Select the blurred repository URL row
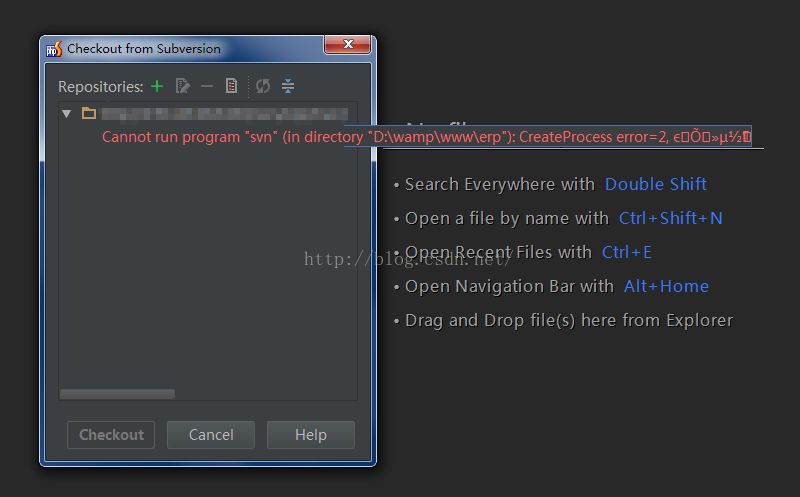This screenshot has width=800, height=497. coord(224,113)
